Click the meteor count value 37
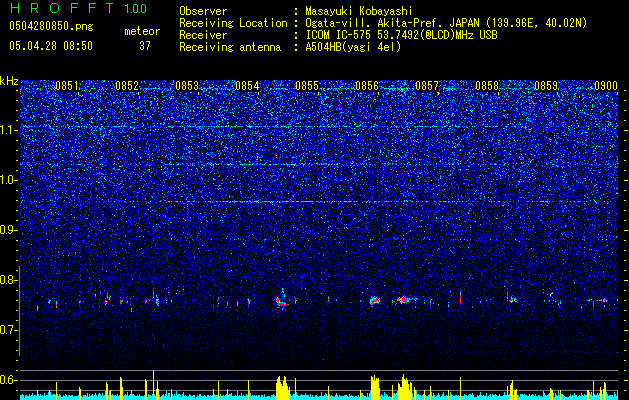This screenshot has width=629, height=400. 145,46
